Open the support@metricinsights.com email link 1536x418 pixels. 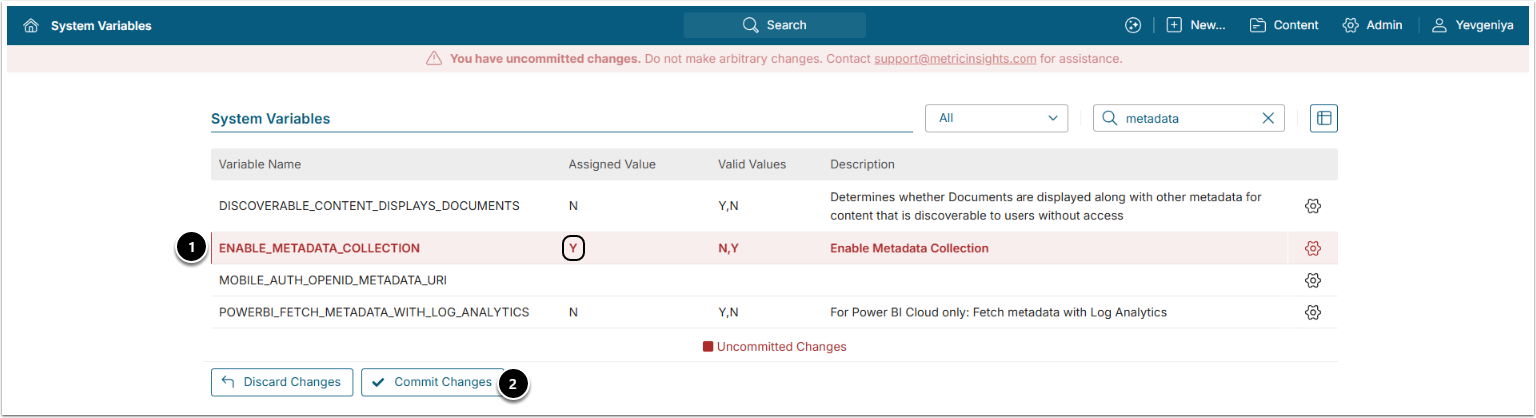954,59
